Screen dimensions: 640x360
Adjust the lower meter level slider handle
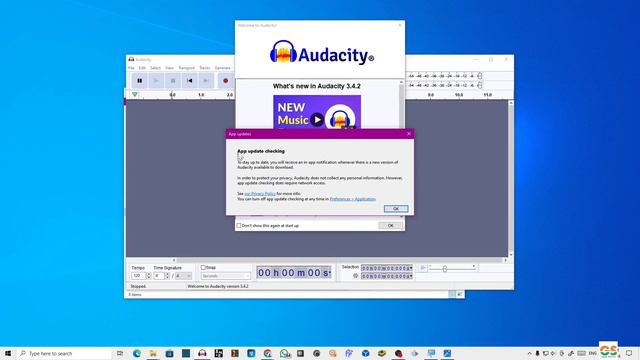pos(480,85)
